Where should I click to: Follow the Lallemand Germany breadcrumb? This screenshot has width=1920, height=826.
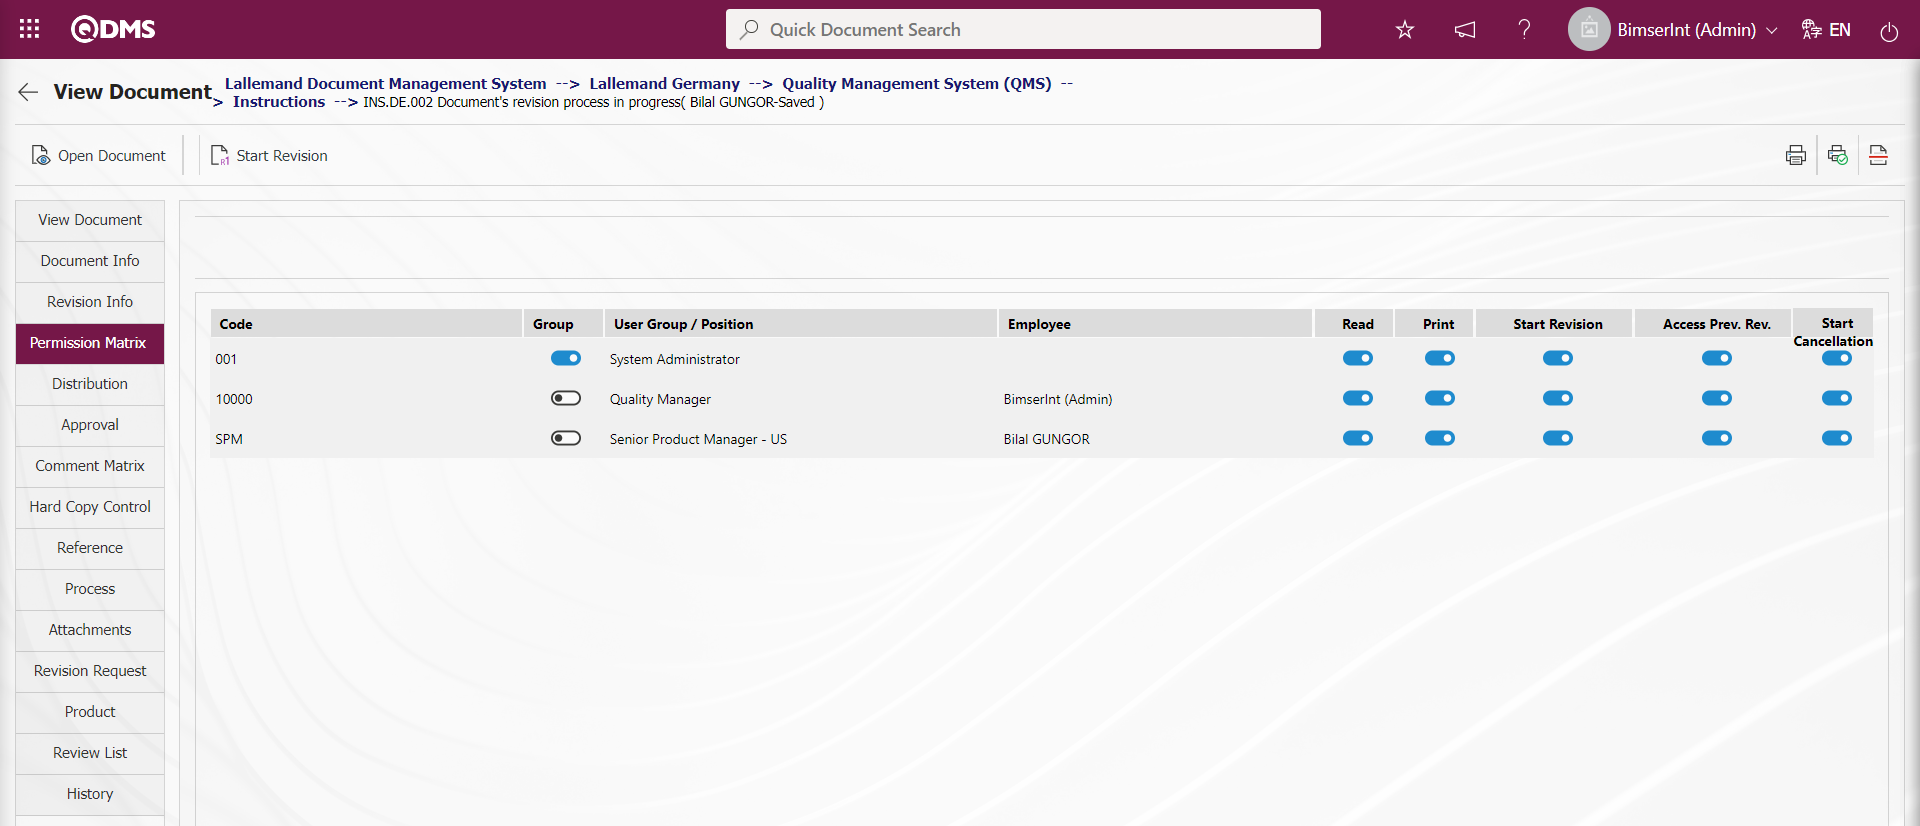pyautogui.click(x=664, y=84)
